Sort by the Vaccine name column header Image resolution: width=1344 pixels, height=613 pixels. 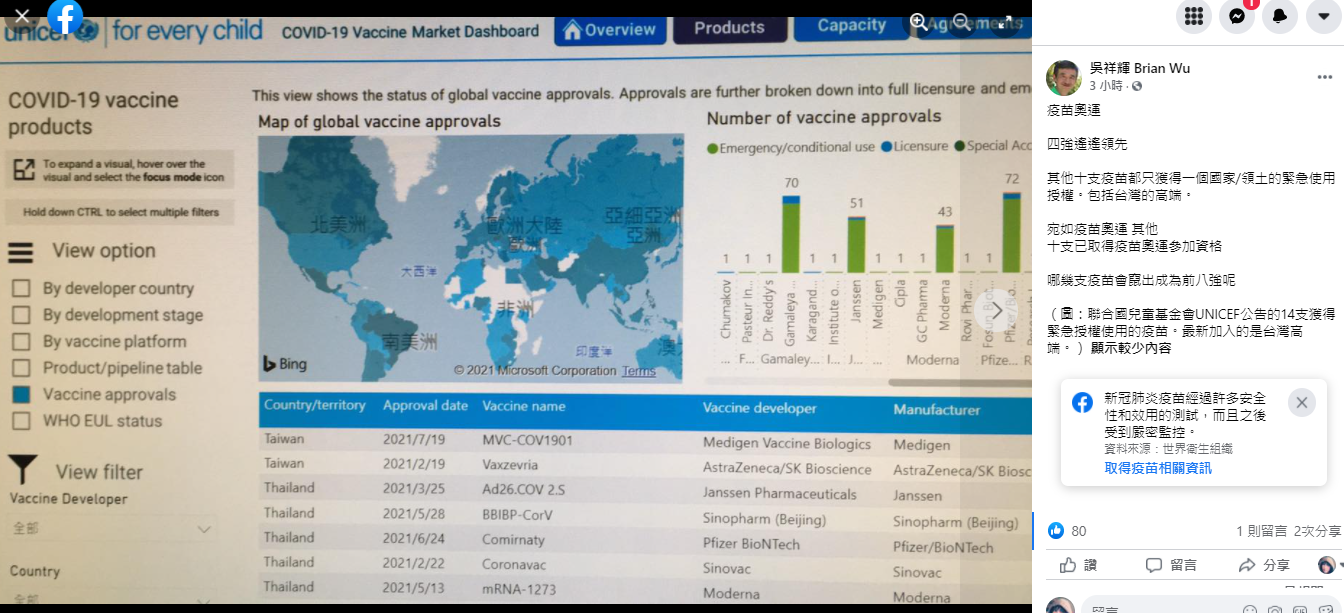(x=524, y=407)
